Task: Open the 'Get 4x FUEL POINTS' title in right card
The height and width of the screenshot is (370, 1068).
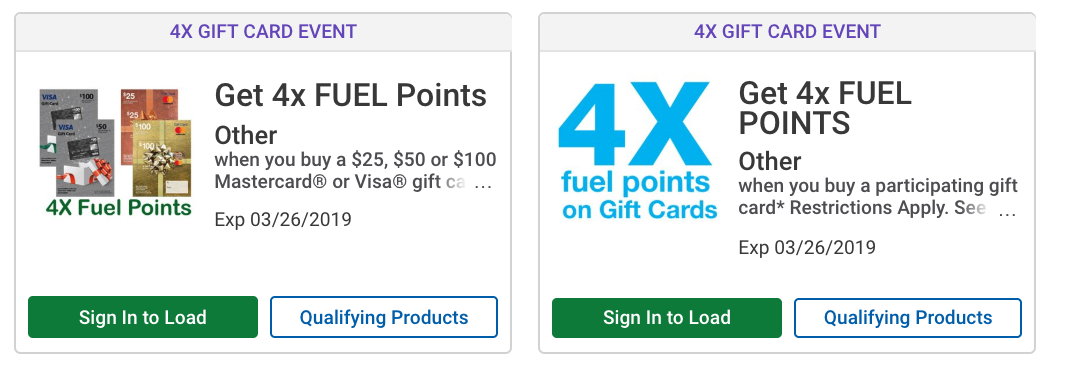Action: tap(825, 108)
